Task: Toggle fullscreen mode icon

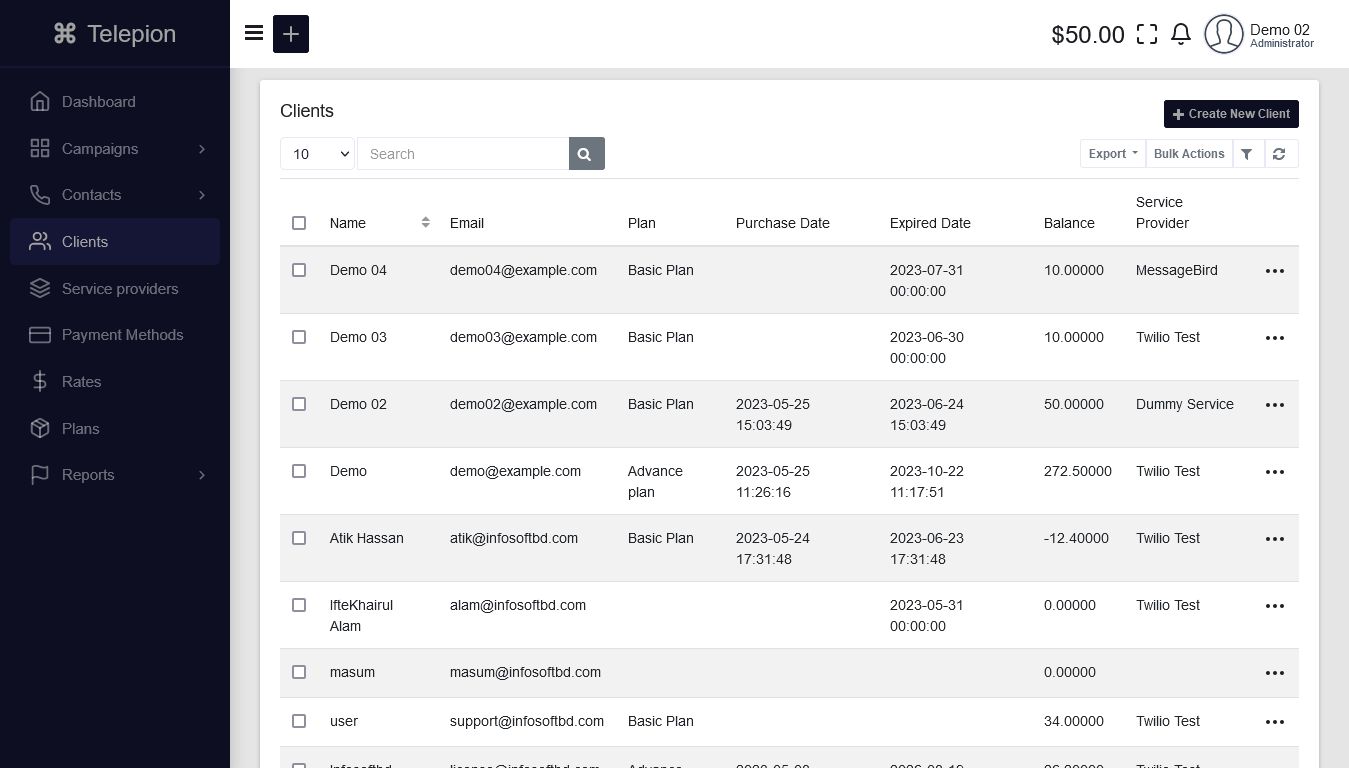Action: (1147, 34)
